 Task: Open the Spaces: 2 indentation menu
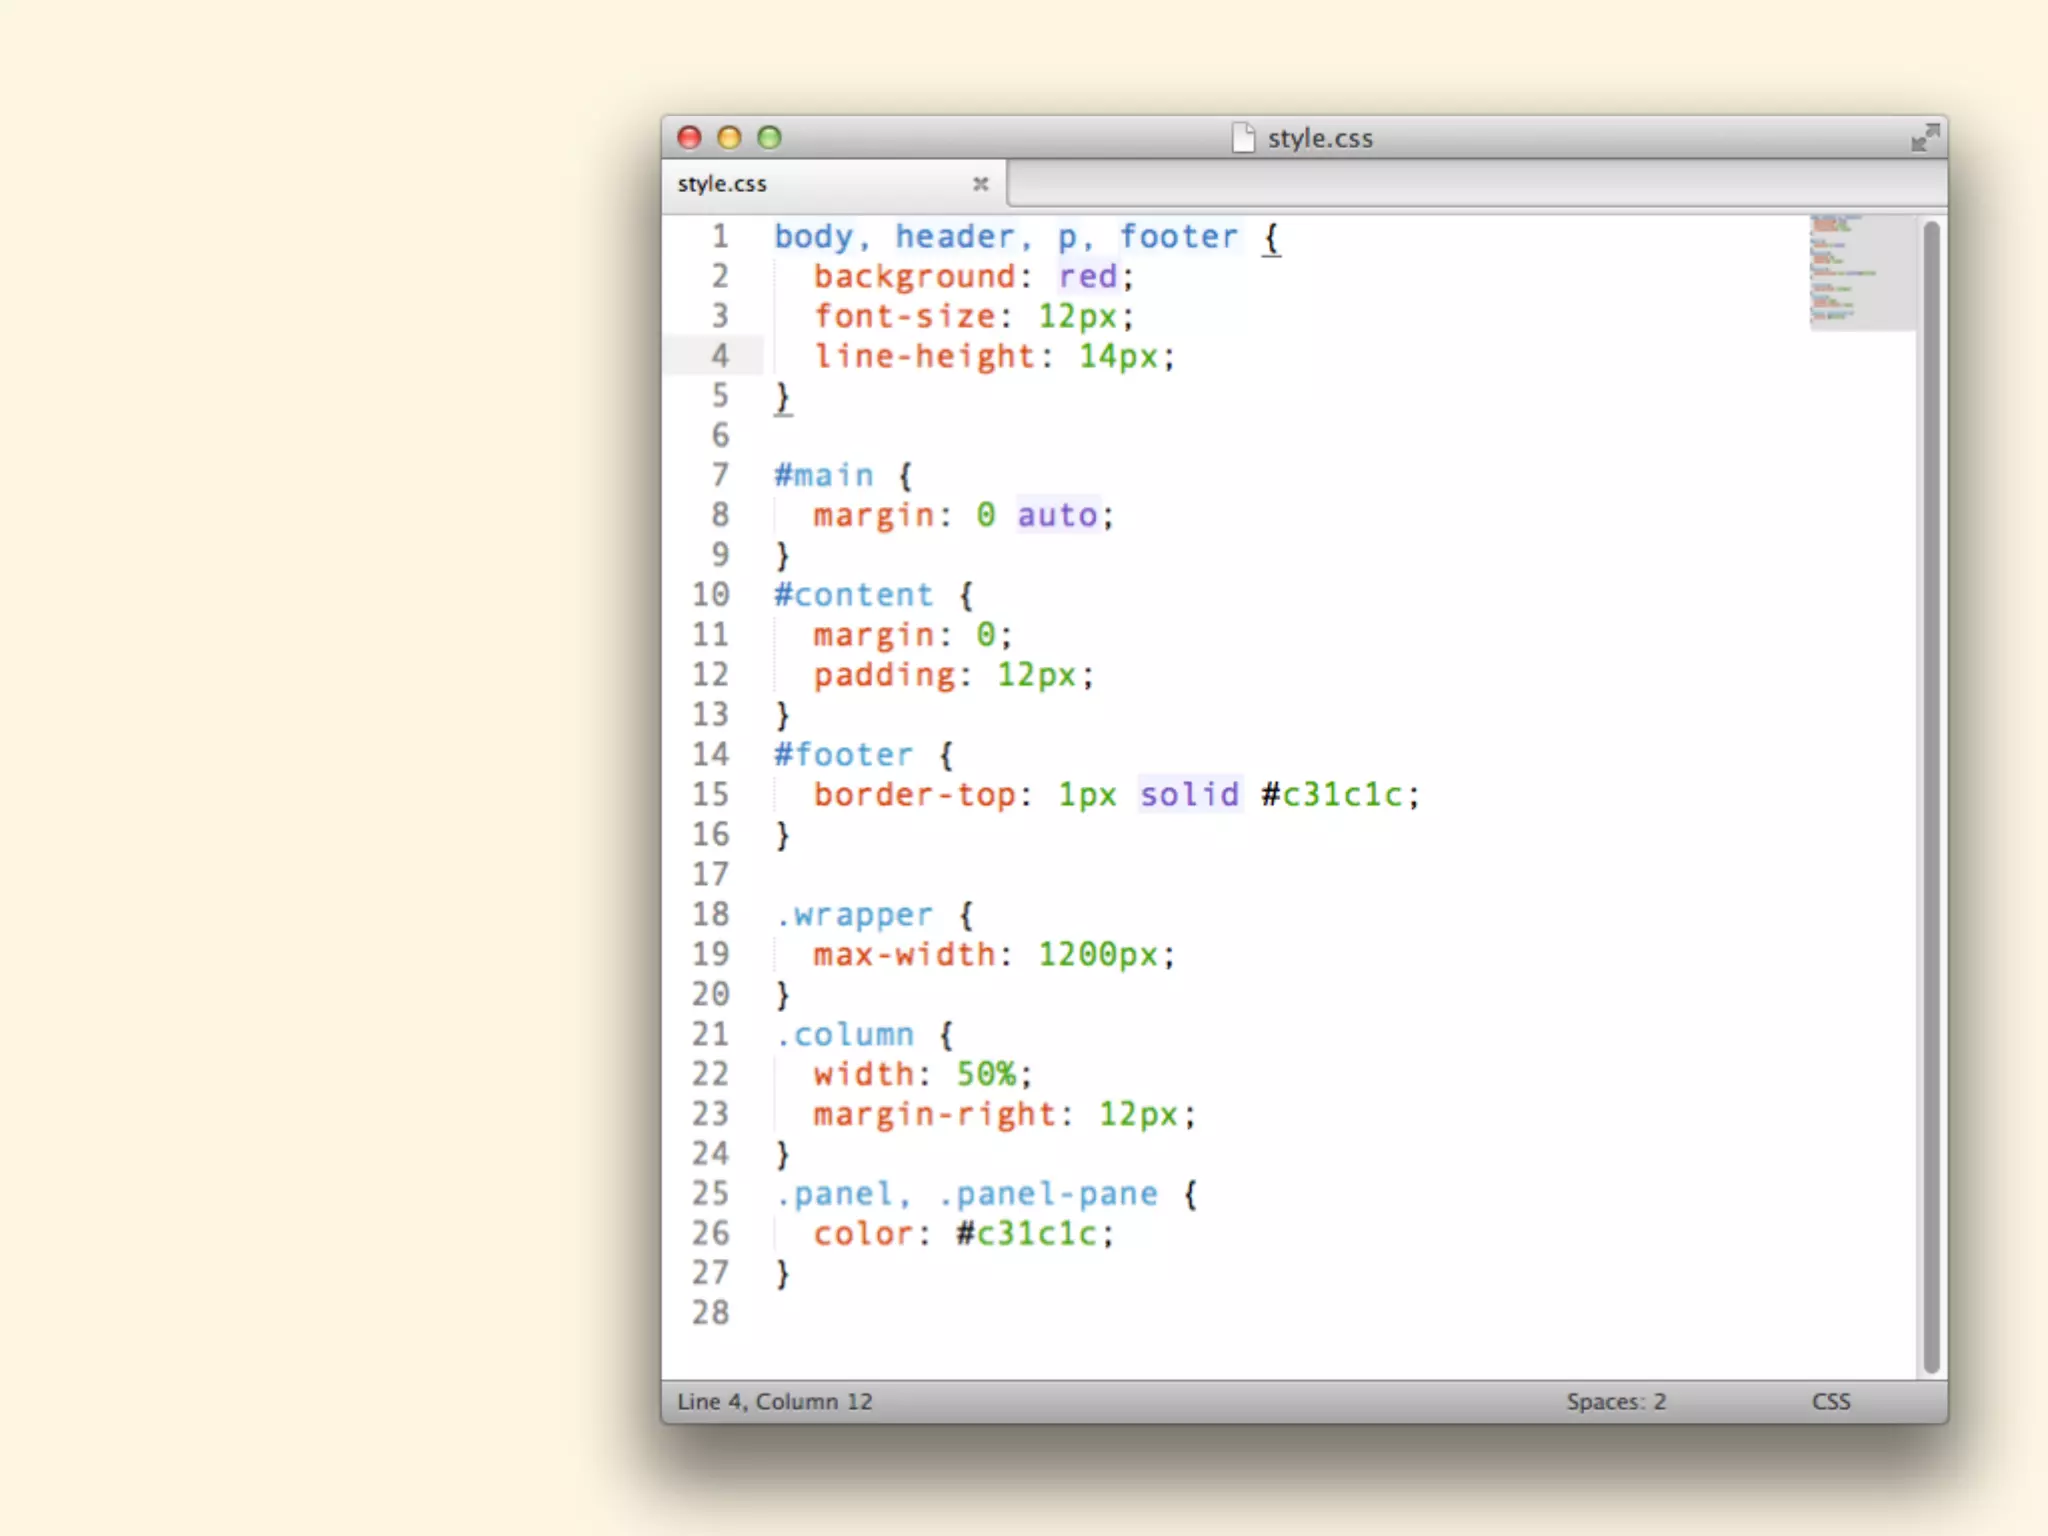1616,1401
